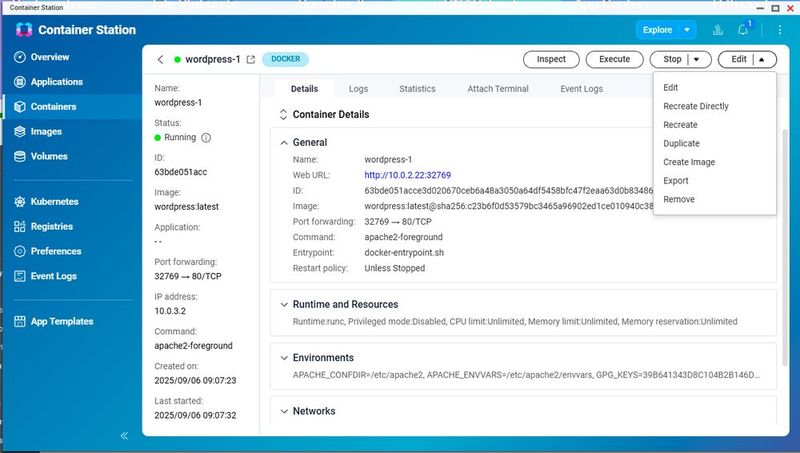Click Restart policy value Unless Stopped
Screen dimensions: 800x453
(394, 268)
